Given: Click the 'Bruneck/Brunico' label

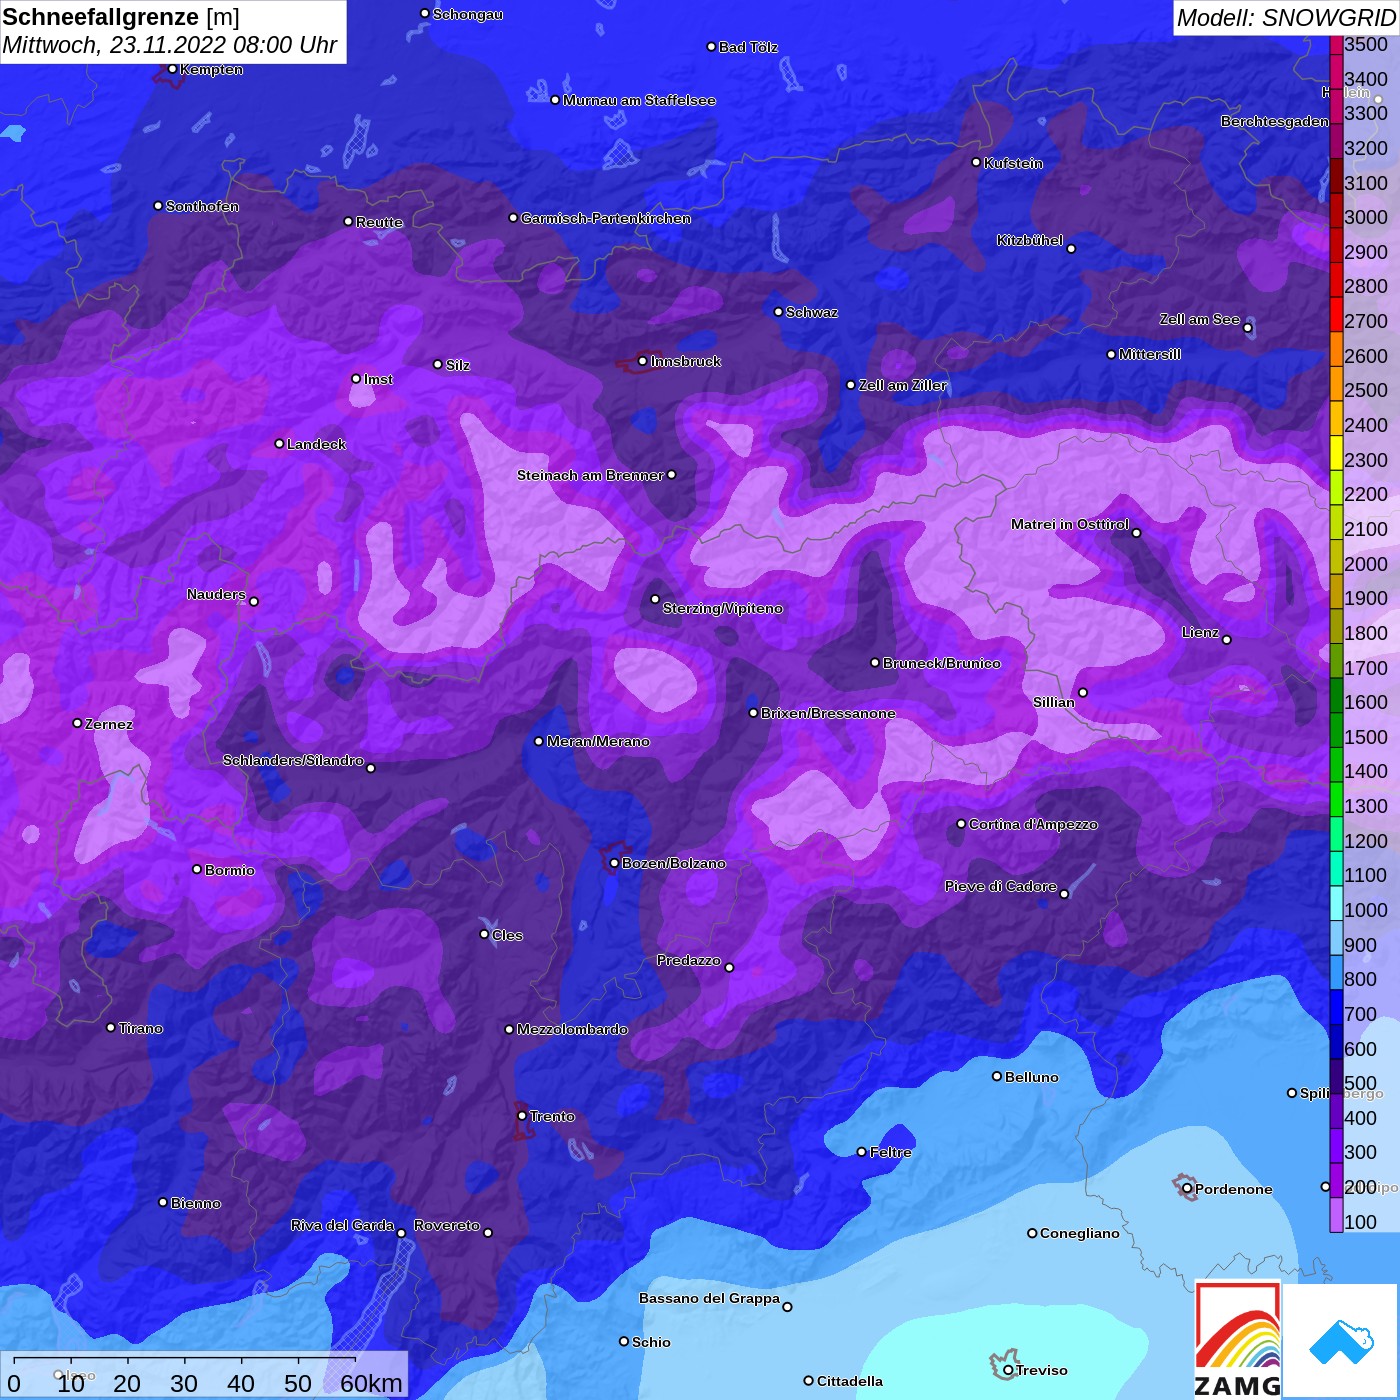Looking at the screenshot, I should coord(942,663).
